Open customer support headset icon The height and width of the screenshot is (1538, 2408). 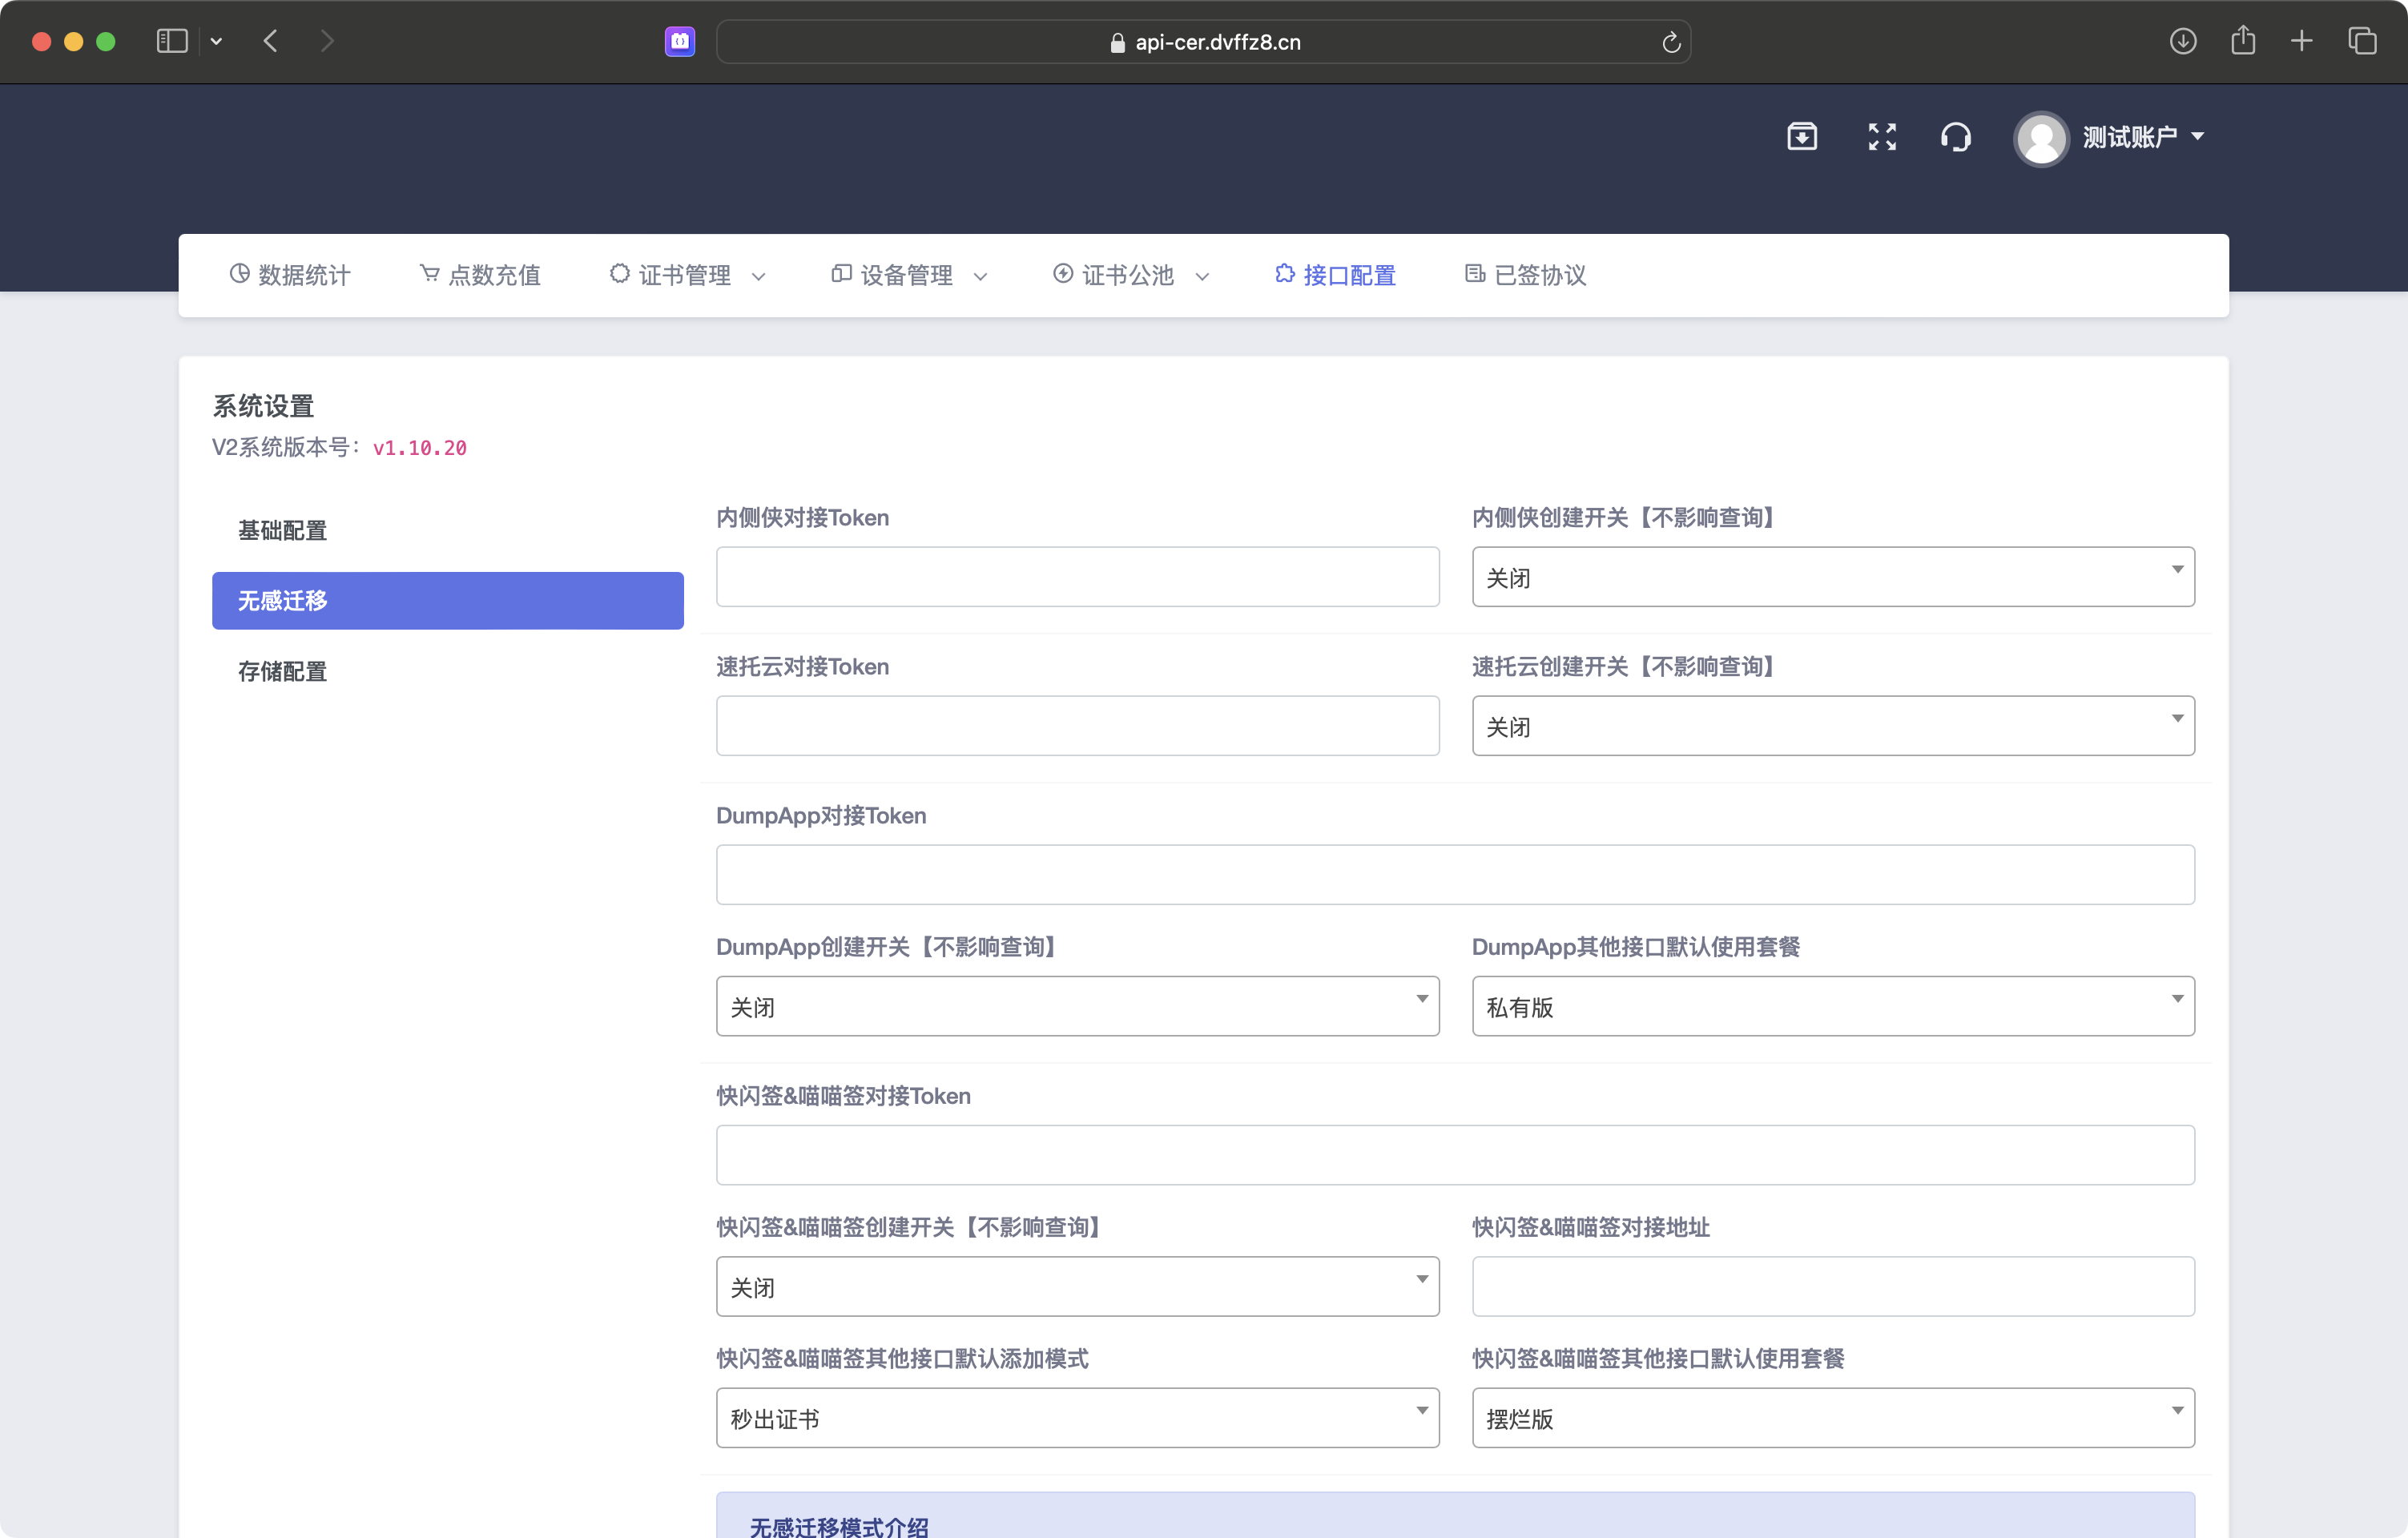click(1956, 136)
